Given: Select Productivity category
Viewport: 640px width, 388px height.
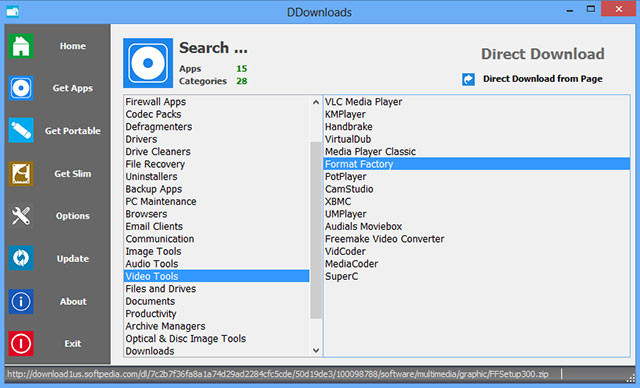Looking at the screenshot, I should pyautogui.click(x=217, y=313).
